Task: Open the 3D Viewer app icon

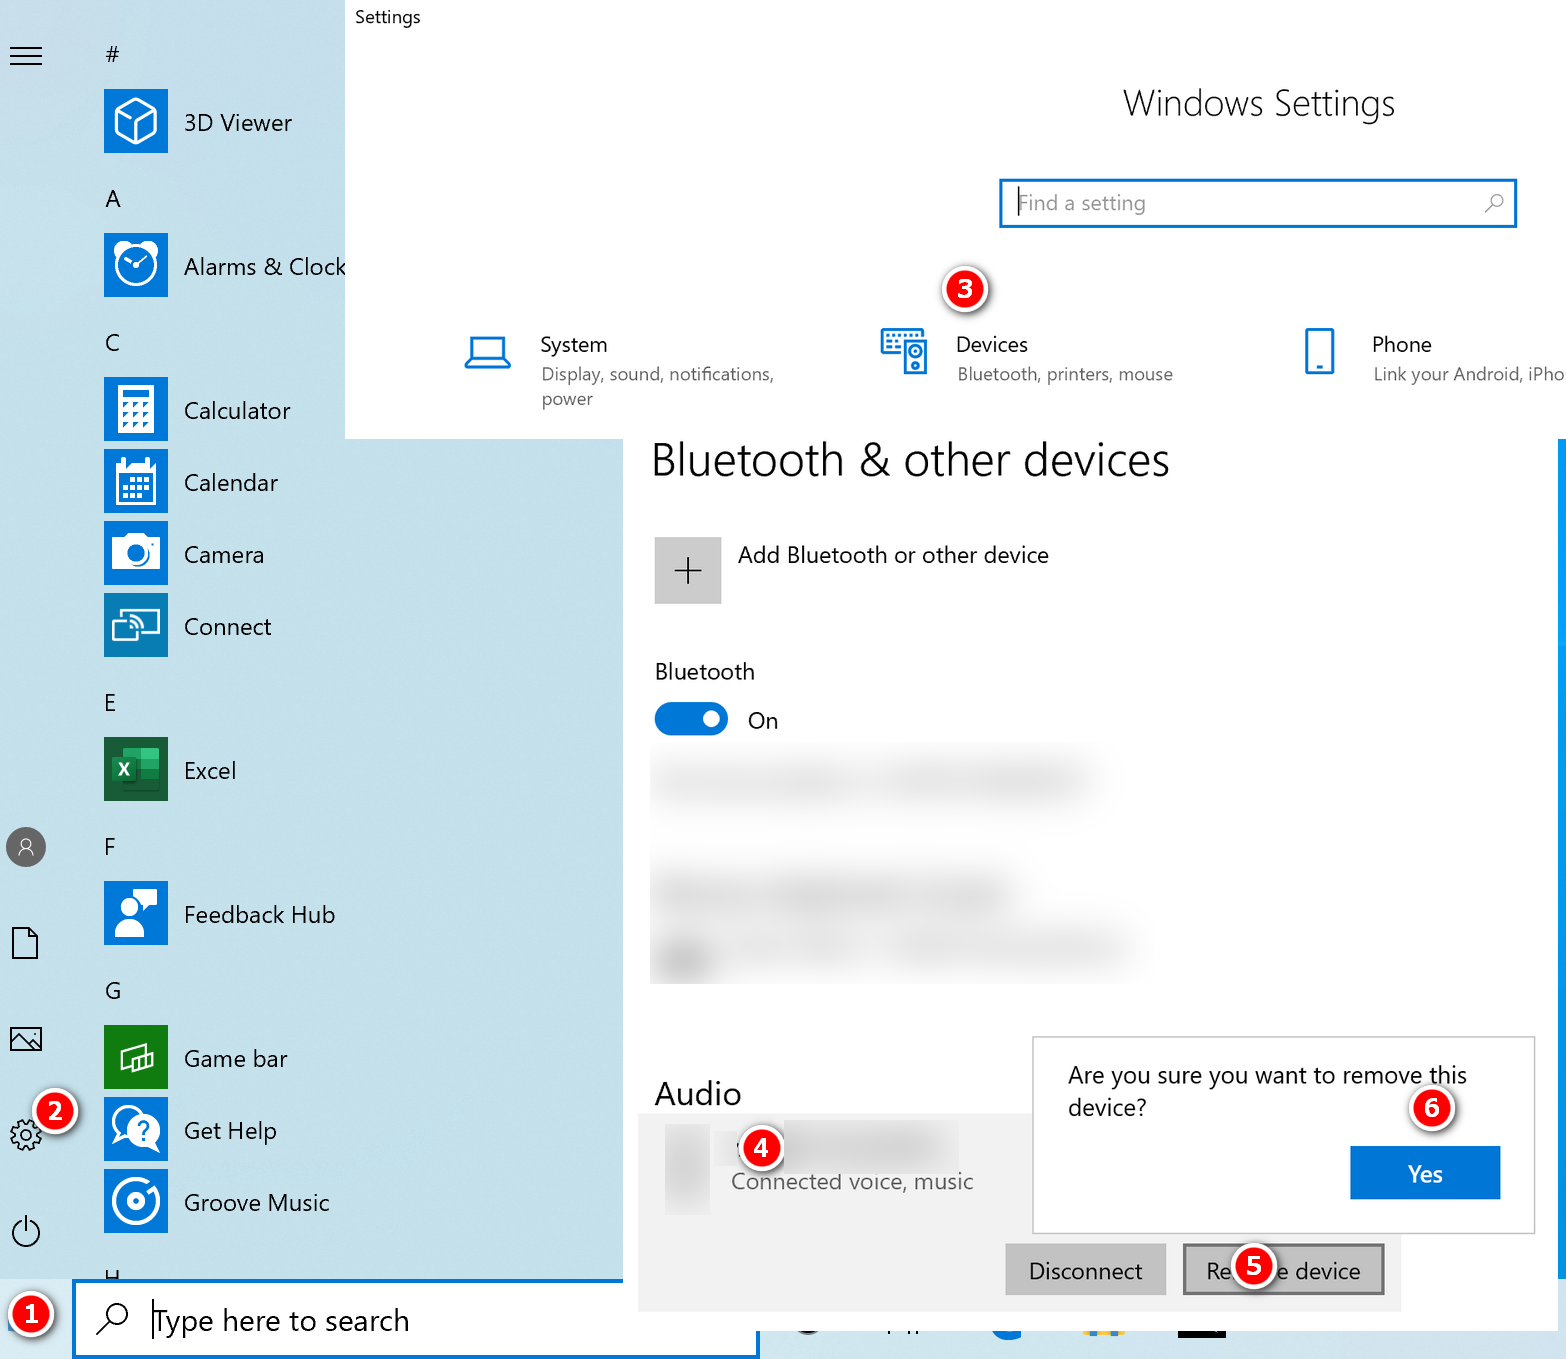Action: pyautogui.click(x=136, y=121)
